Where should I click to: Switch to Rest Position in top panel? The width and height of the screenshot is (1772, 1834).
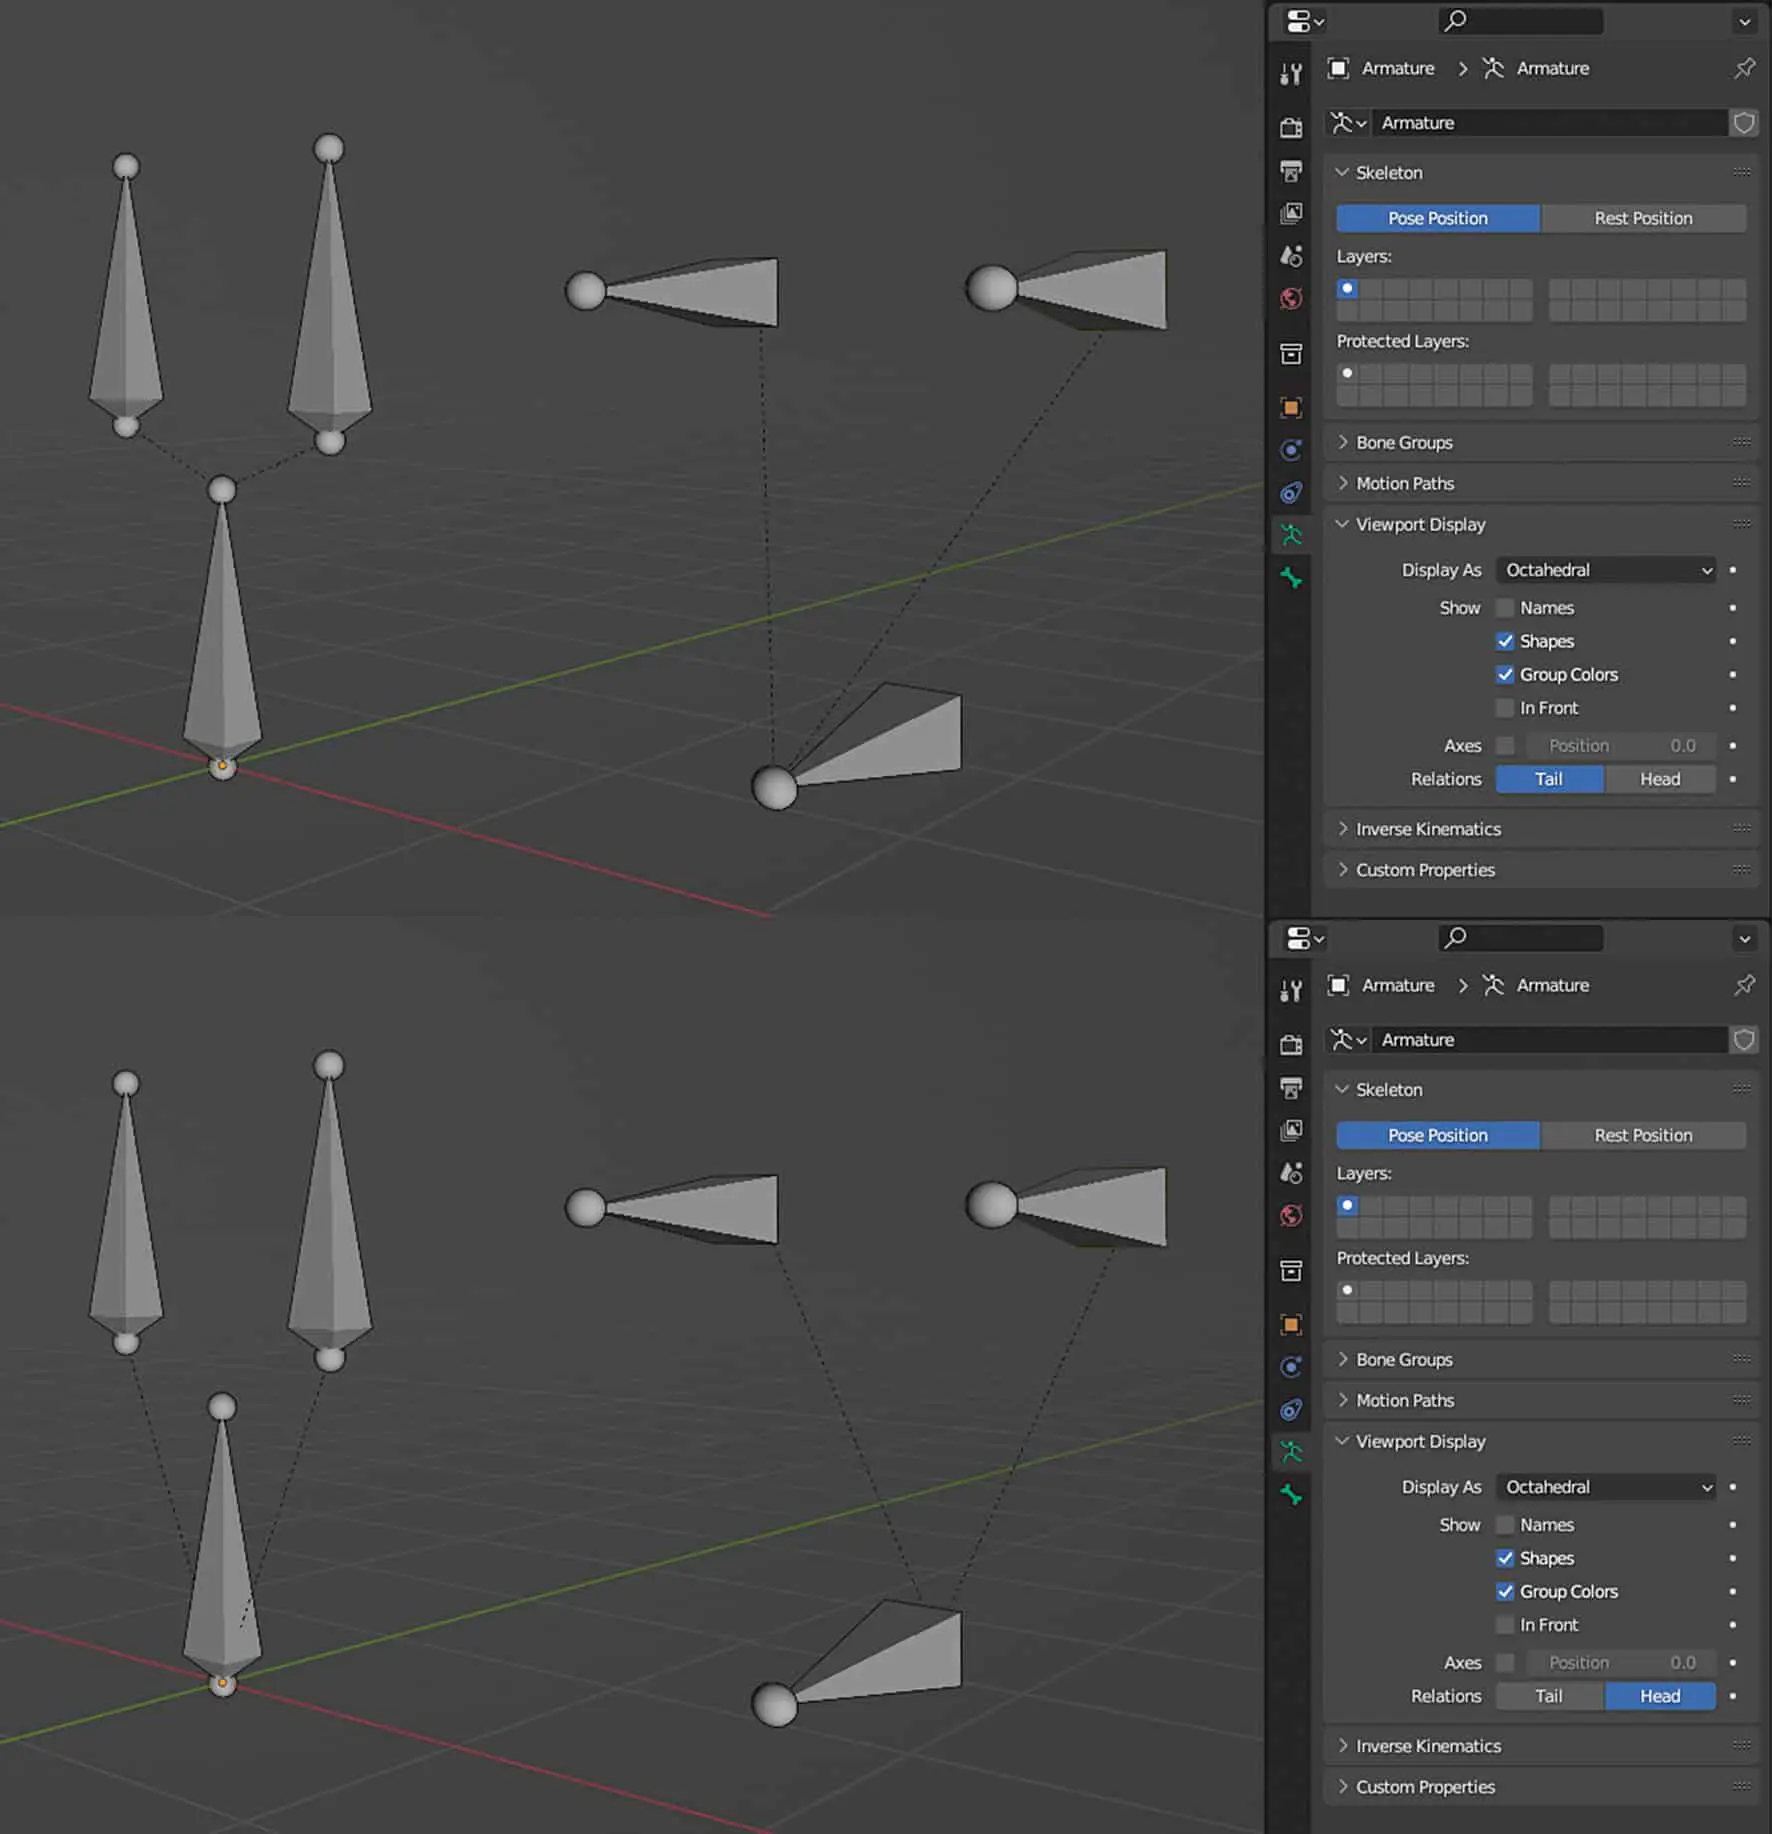(x=1643, y=218)
